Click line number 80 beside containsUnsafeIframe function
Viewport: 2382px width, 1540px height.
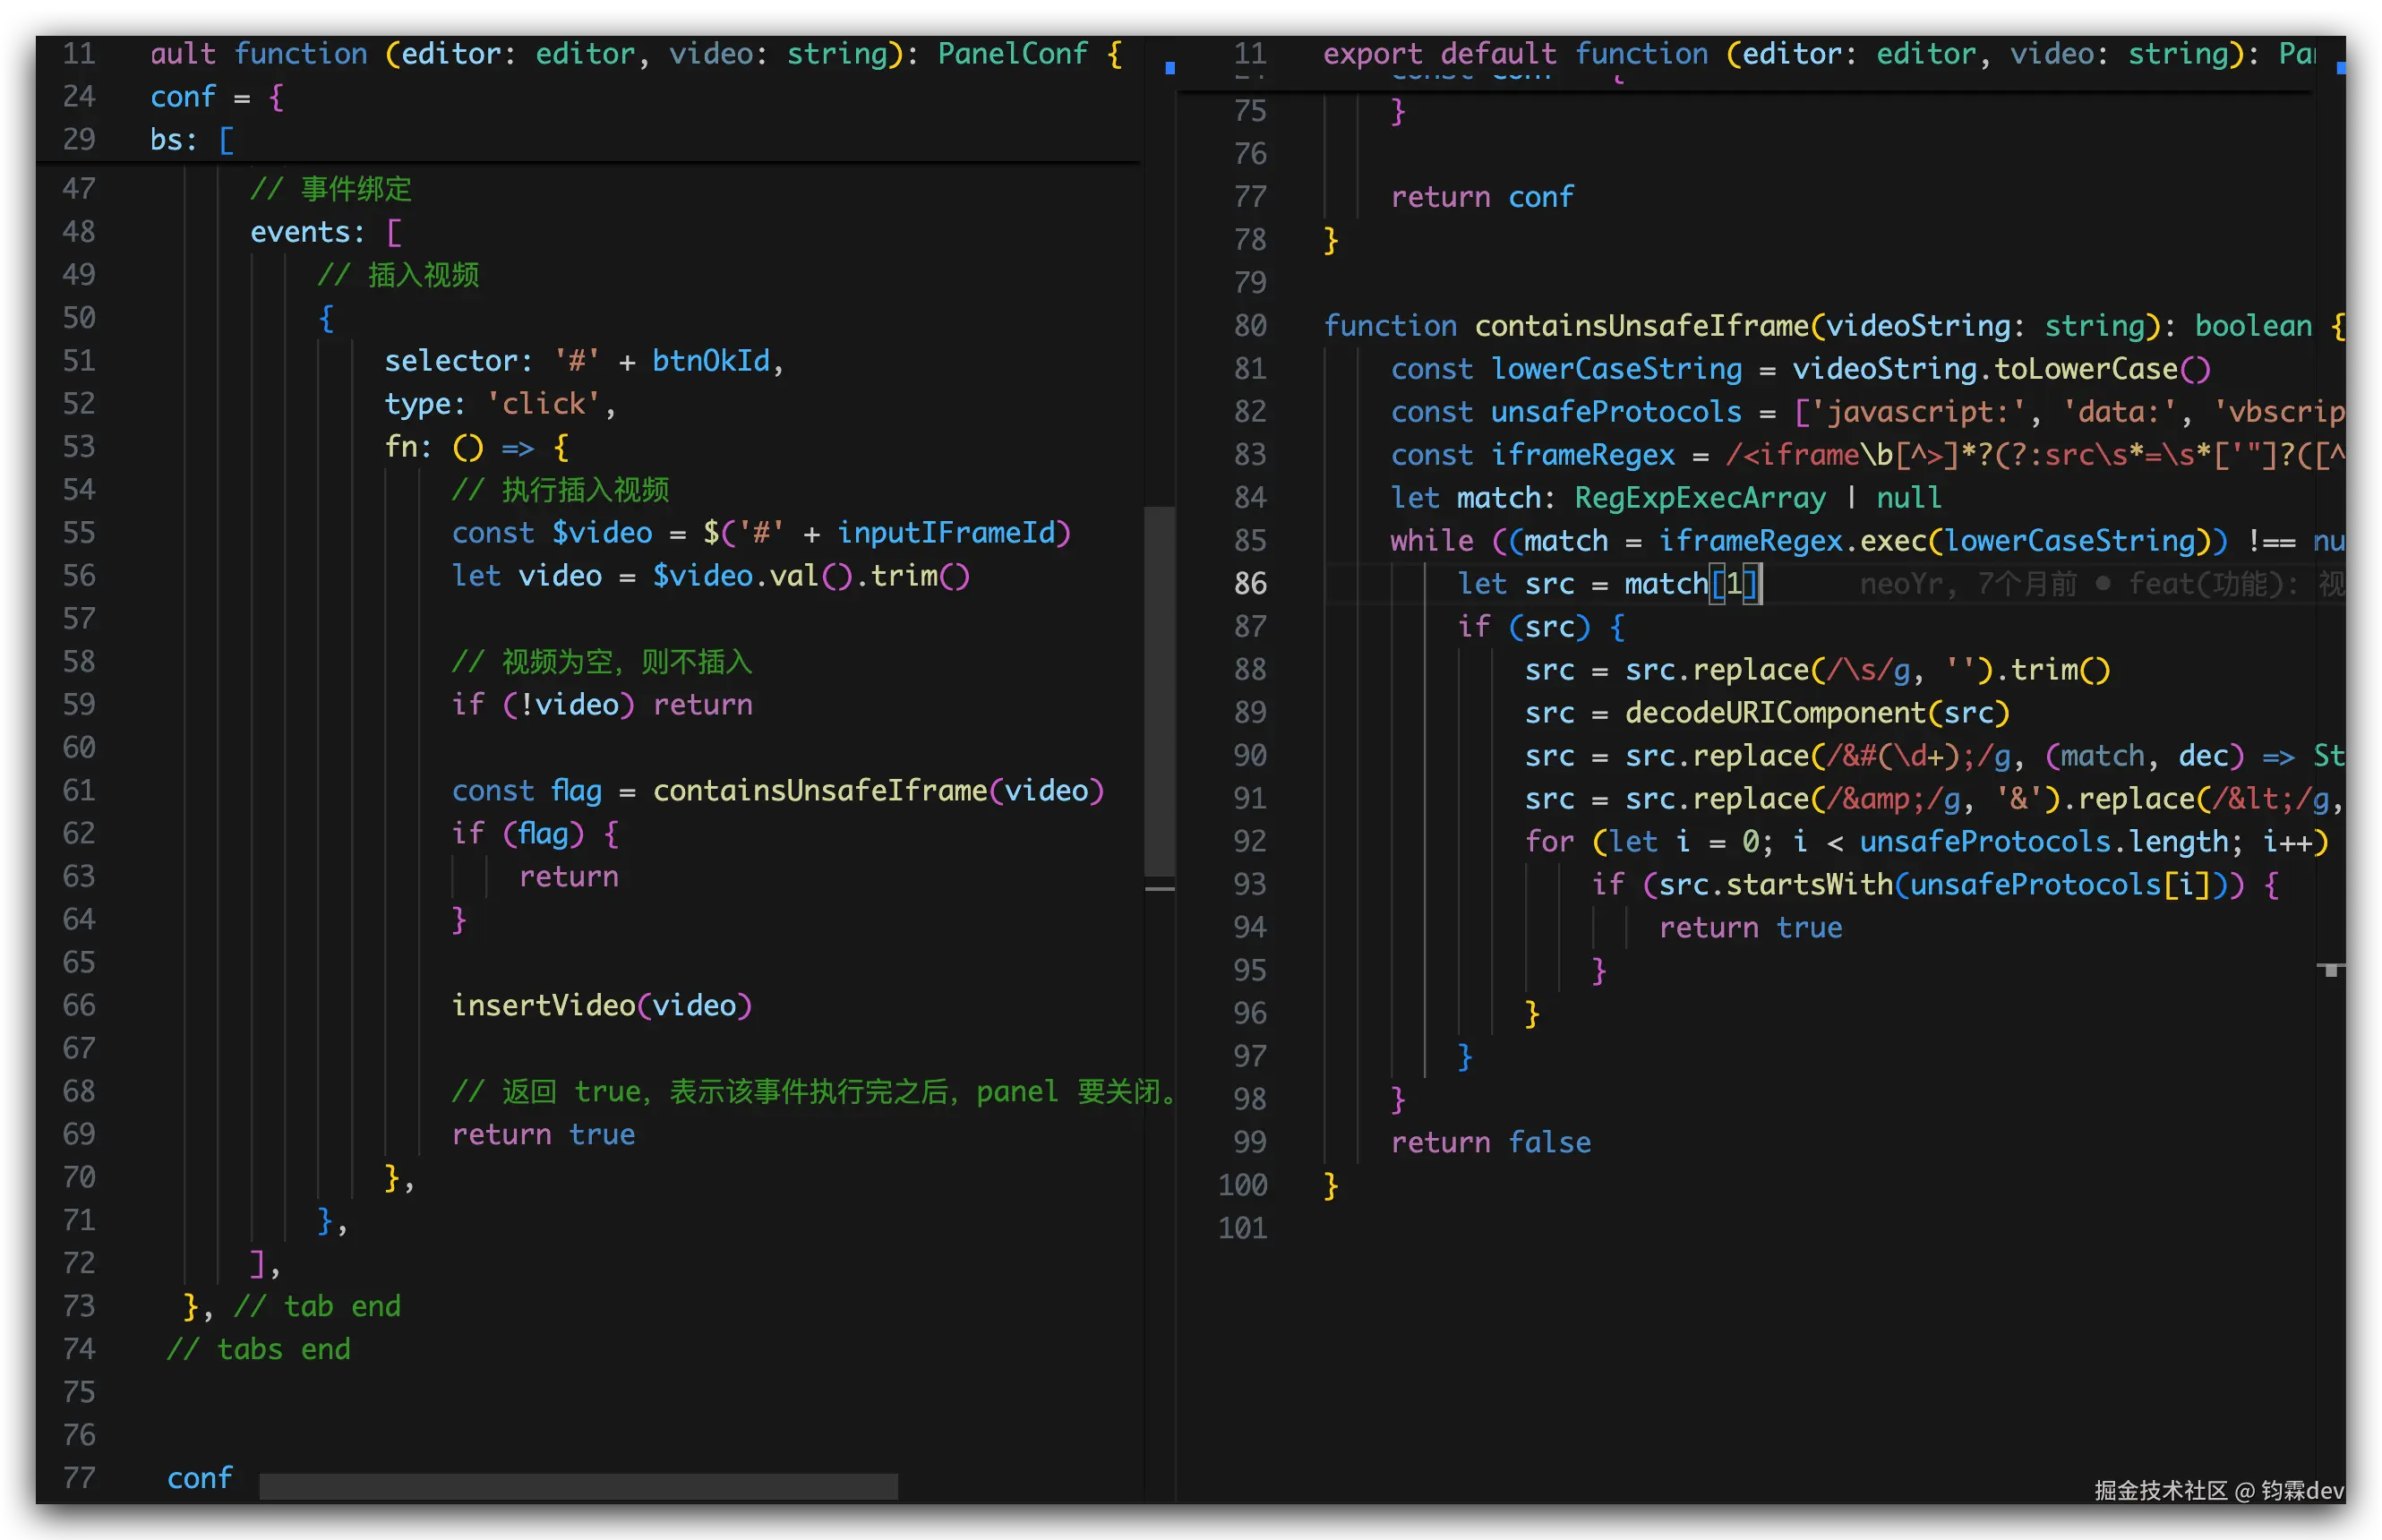pyautogui.click(x=1249, y=325)
